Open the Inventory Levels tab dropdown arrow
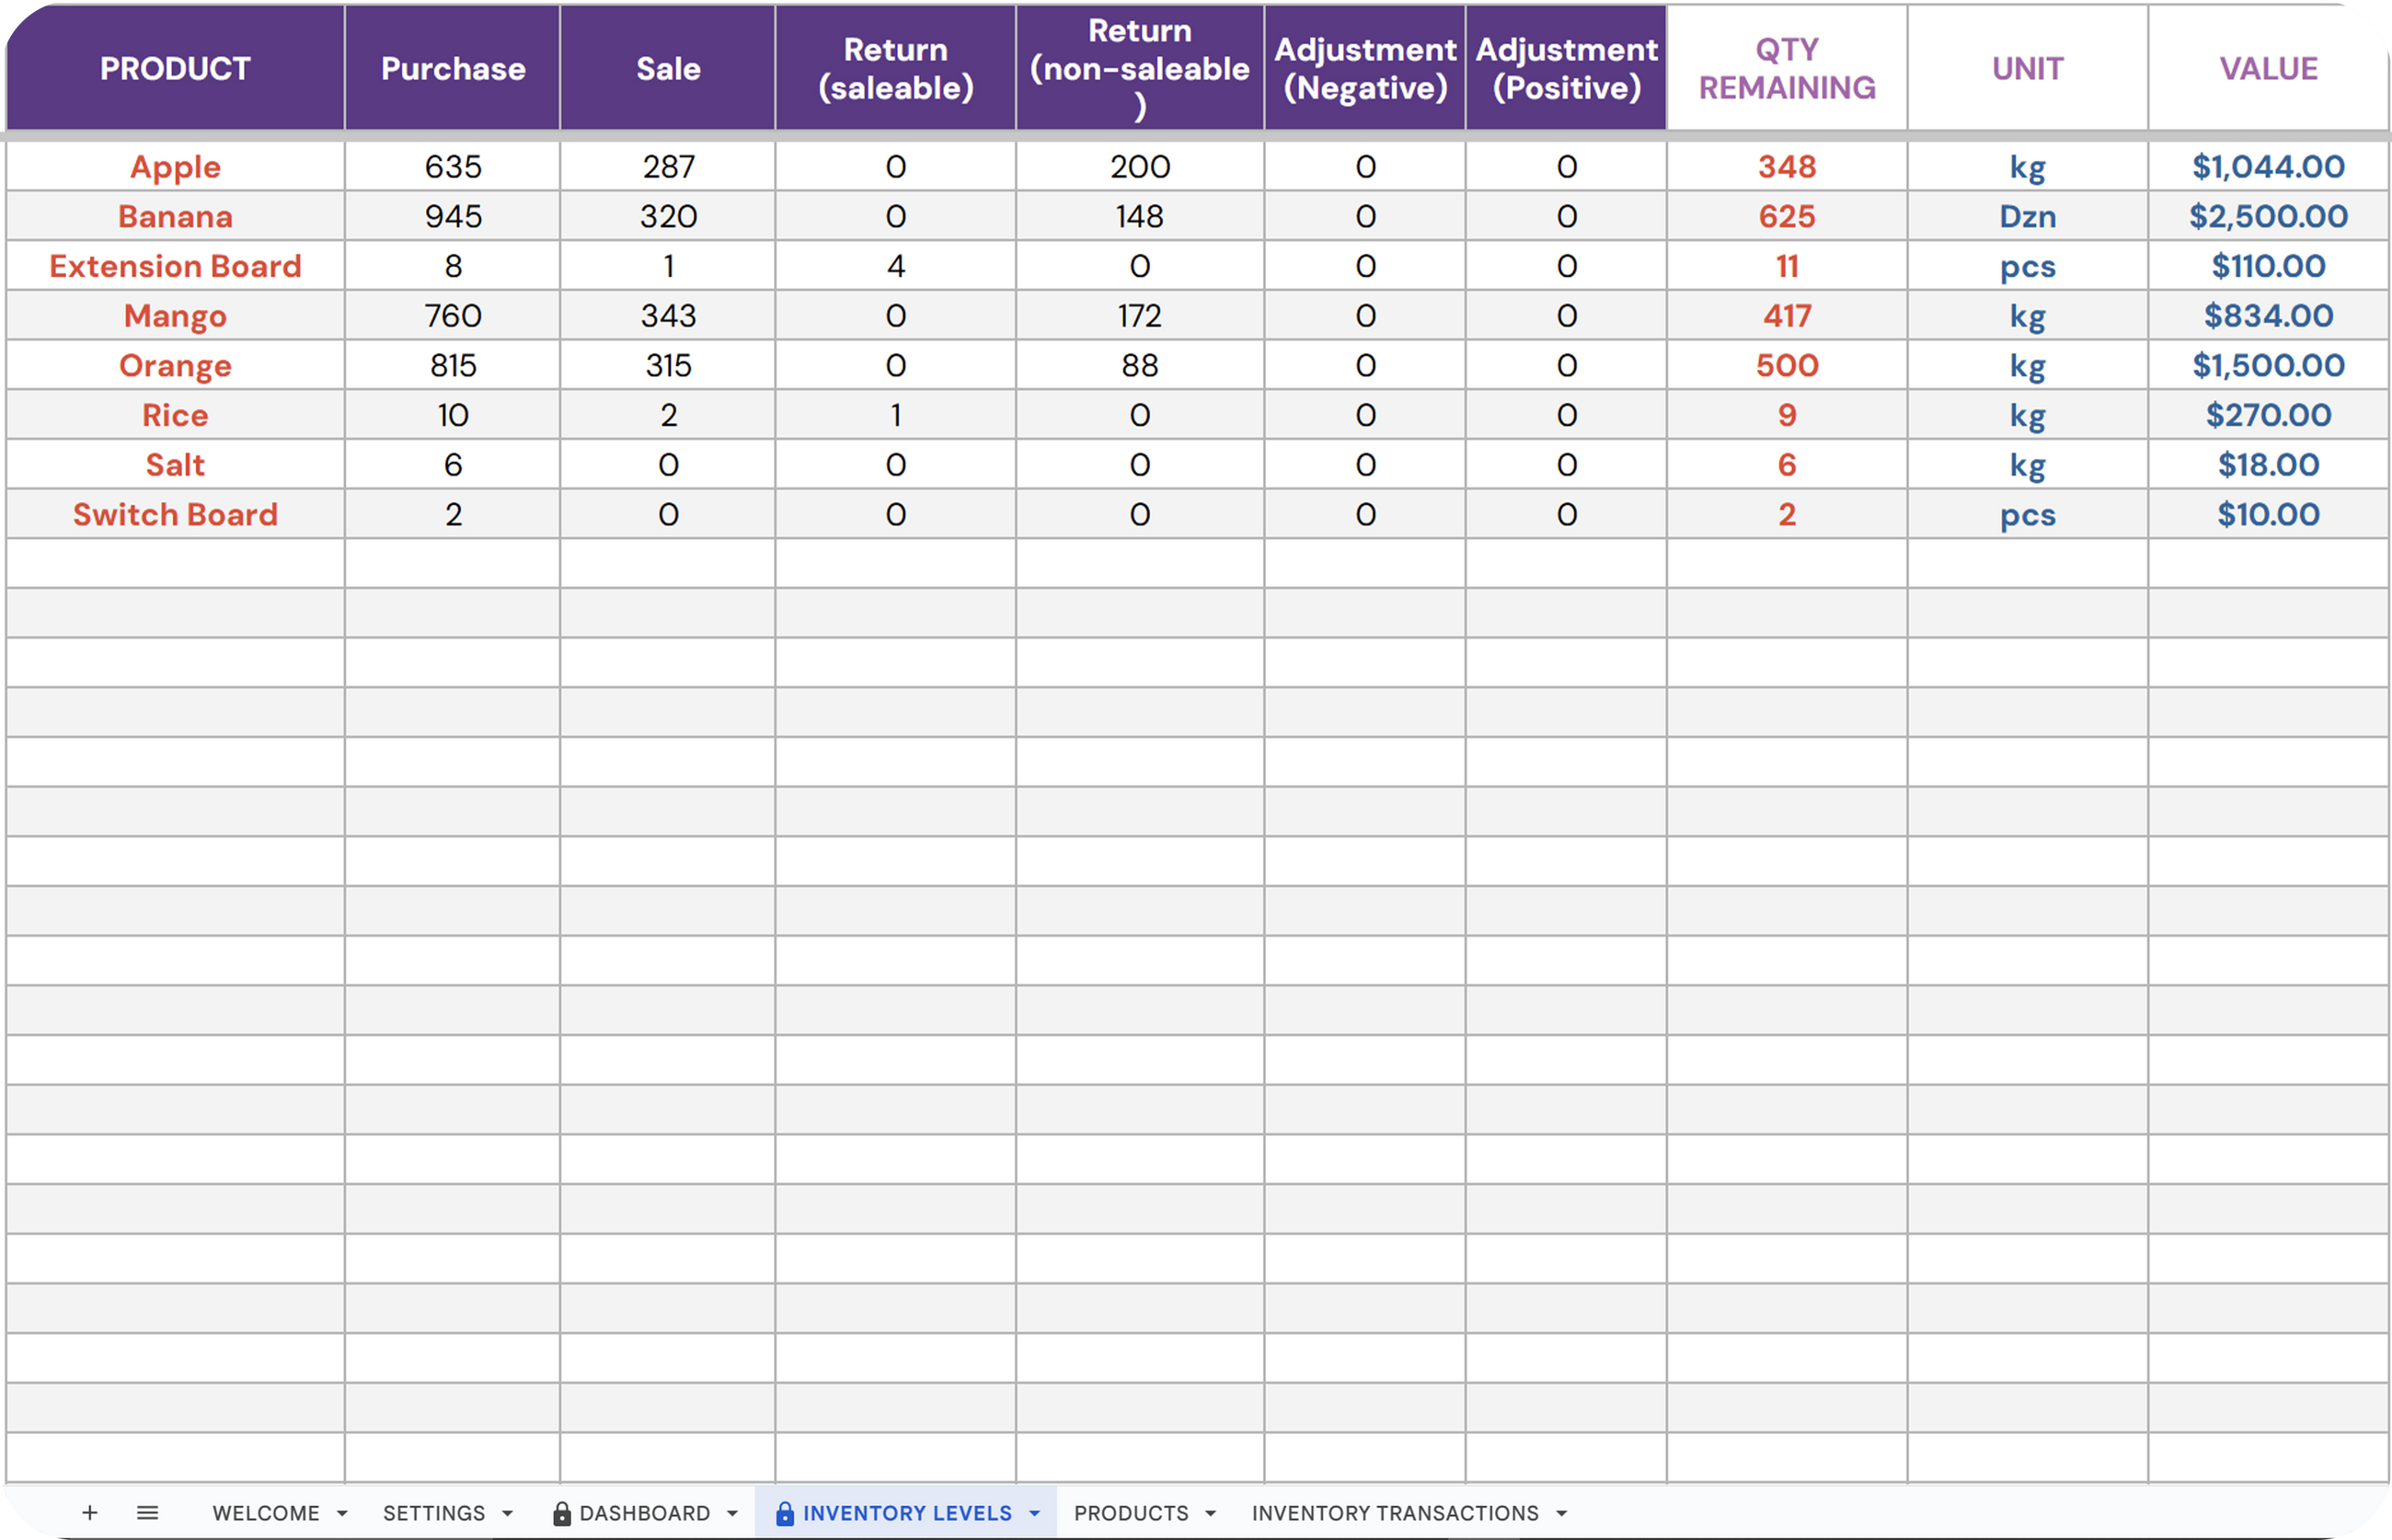 tap(1035, 1514)
